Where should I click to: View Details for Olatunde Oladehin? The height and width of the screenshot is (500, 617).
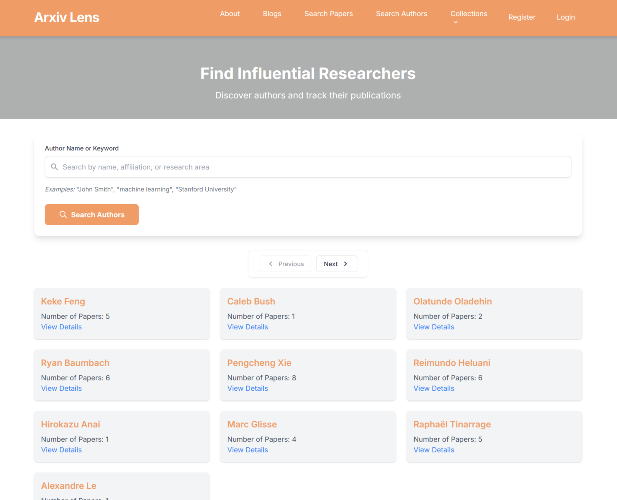tap(434, 327)
